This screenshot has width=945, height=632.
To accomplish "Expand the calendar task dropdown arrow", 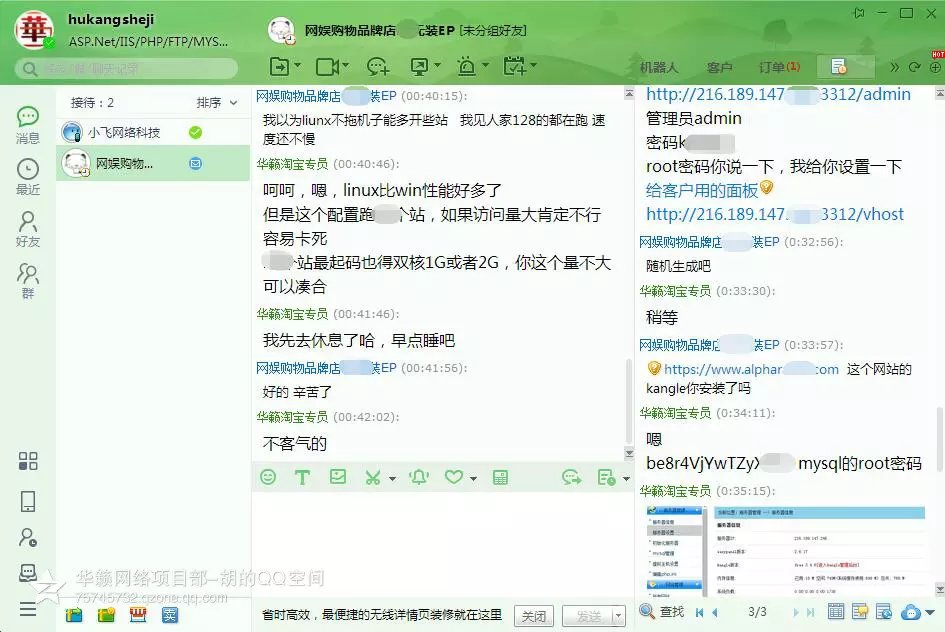I will pyautogui.click(x=533, y=65).
